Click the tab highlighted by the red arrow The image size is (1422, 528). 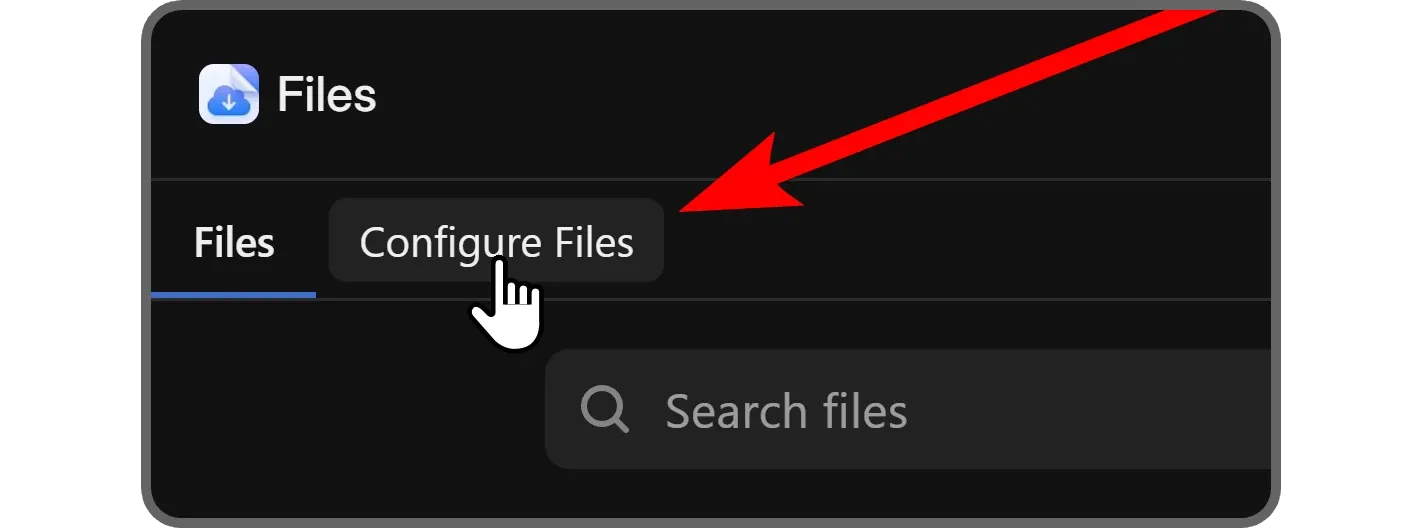point(496,243)
